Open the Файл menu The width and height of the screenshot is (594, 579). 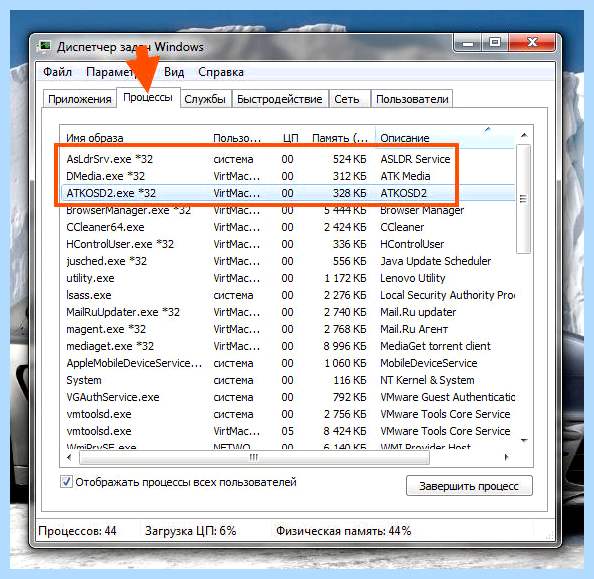(x=57, y=72)
